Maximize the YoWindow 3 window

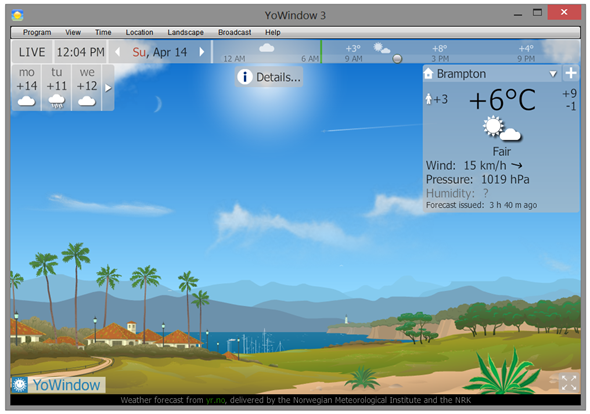pyautogui.click(x=537, y=13)
